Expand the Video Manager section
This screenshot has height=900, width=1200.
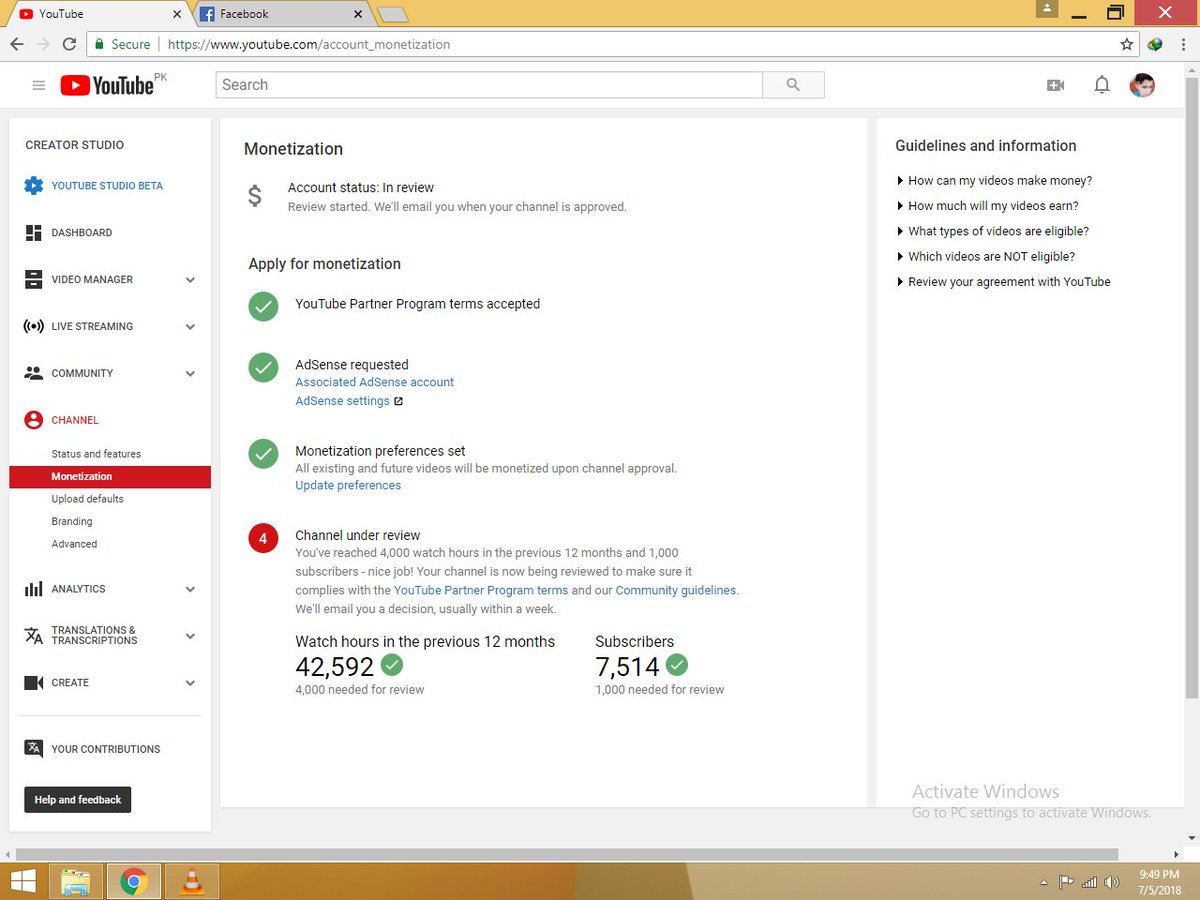tap(190, 280)
